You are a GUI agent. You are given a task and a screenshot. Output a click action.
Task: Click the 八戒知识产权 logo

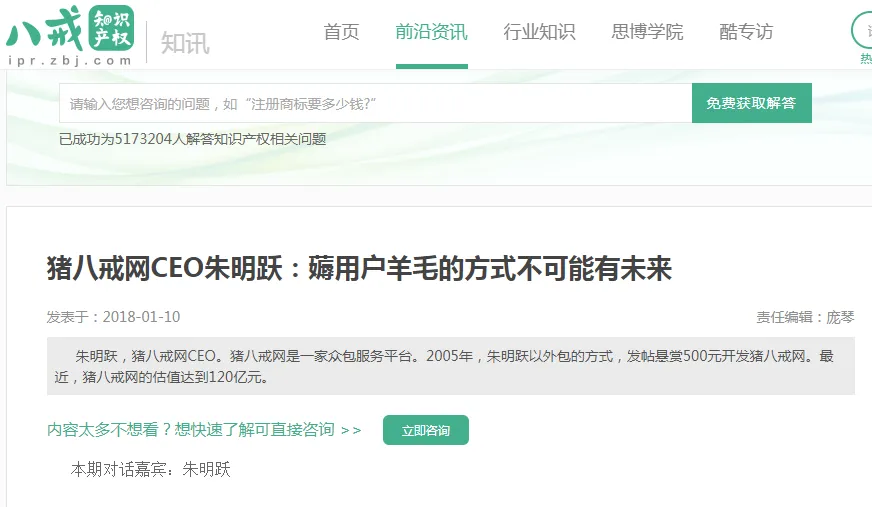pos(70,36)
